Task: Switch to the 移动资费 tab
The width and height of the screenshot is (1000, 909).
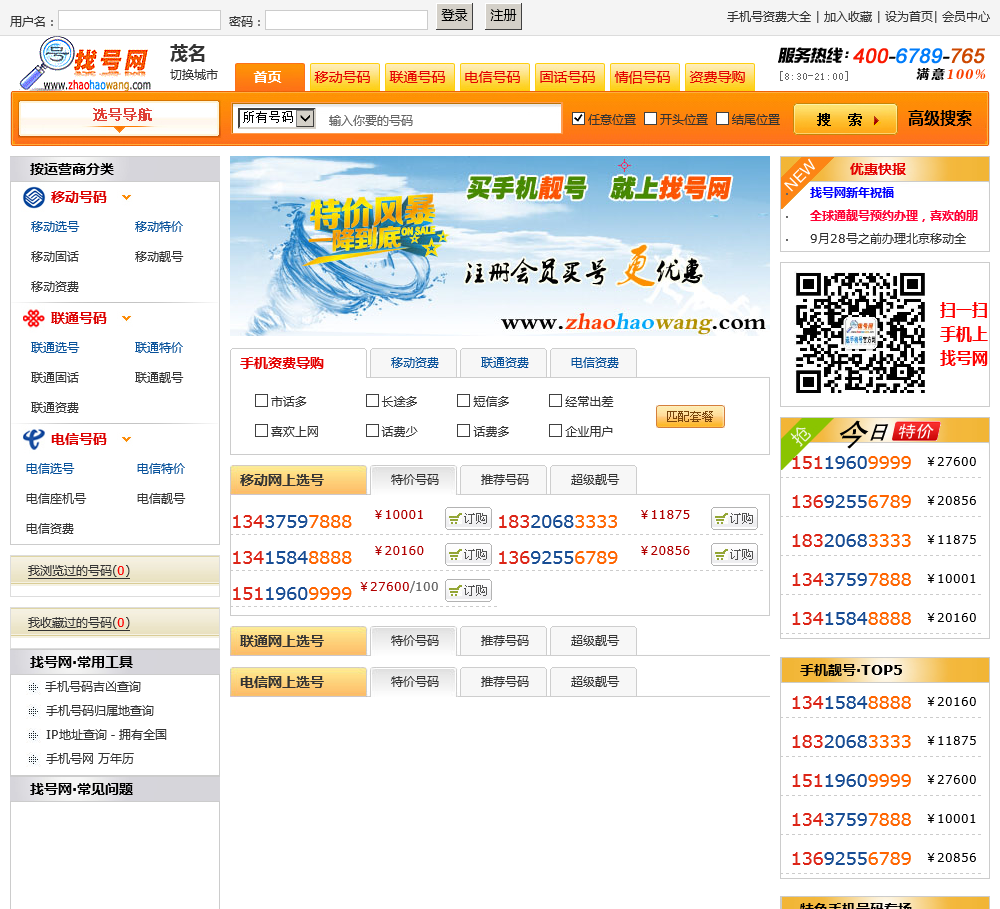Action: coord(414,363)
